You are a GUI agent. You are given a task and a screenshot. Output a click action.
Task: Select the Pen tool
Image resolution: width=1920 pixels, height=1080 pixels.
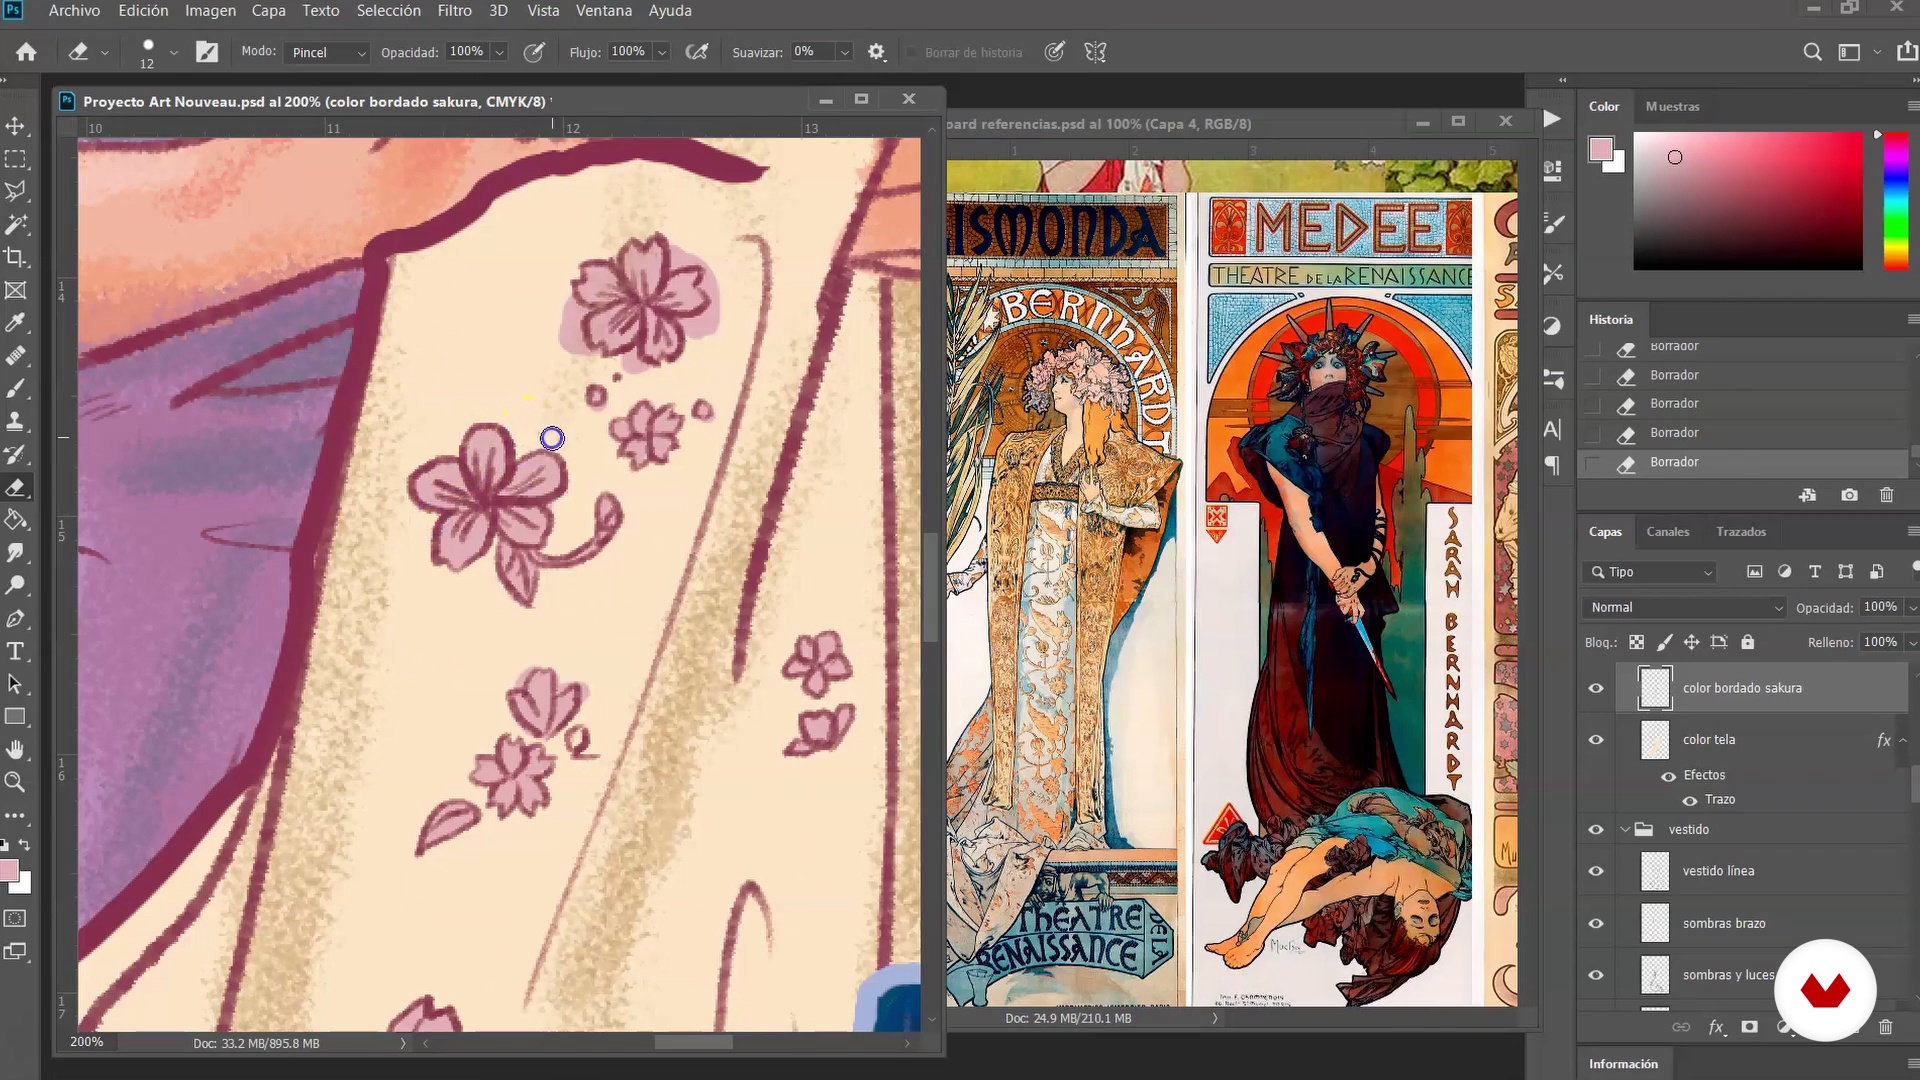pos(15,619)
